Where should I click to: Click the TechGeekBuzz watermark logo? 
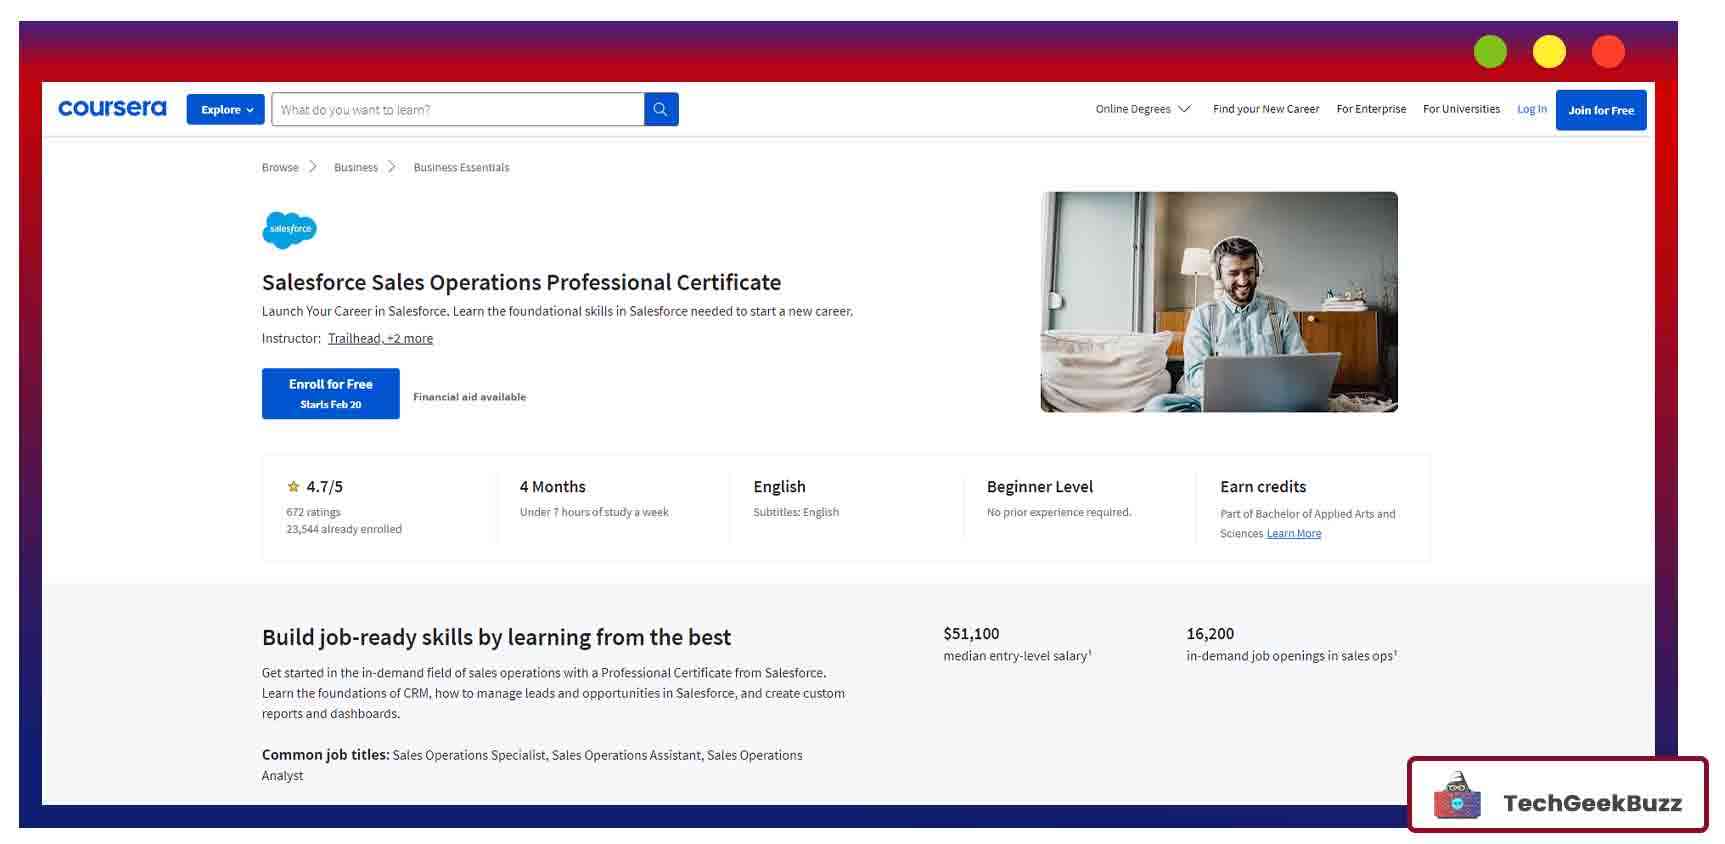pyautogui.click(x=1557, y=796)
